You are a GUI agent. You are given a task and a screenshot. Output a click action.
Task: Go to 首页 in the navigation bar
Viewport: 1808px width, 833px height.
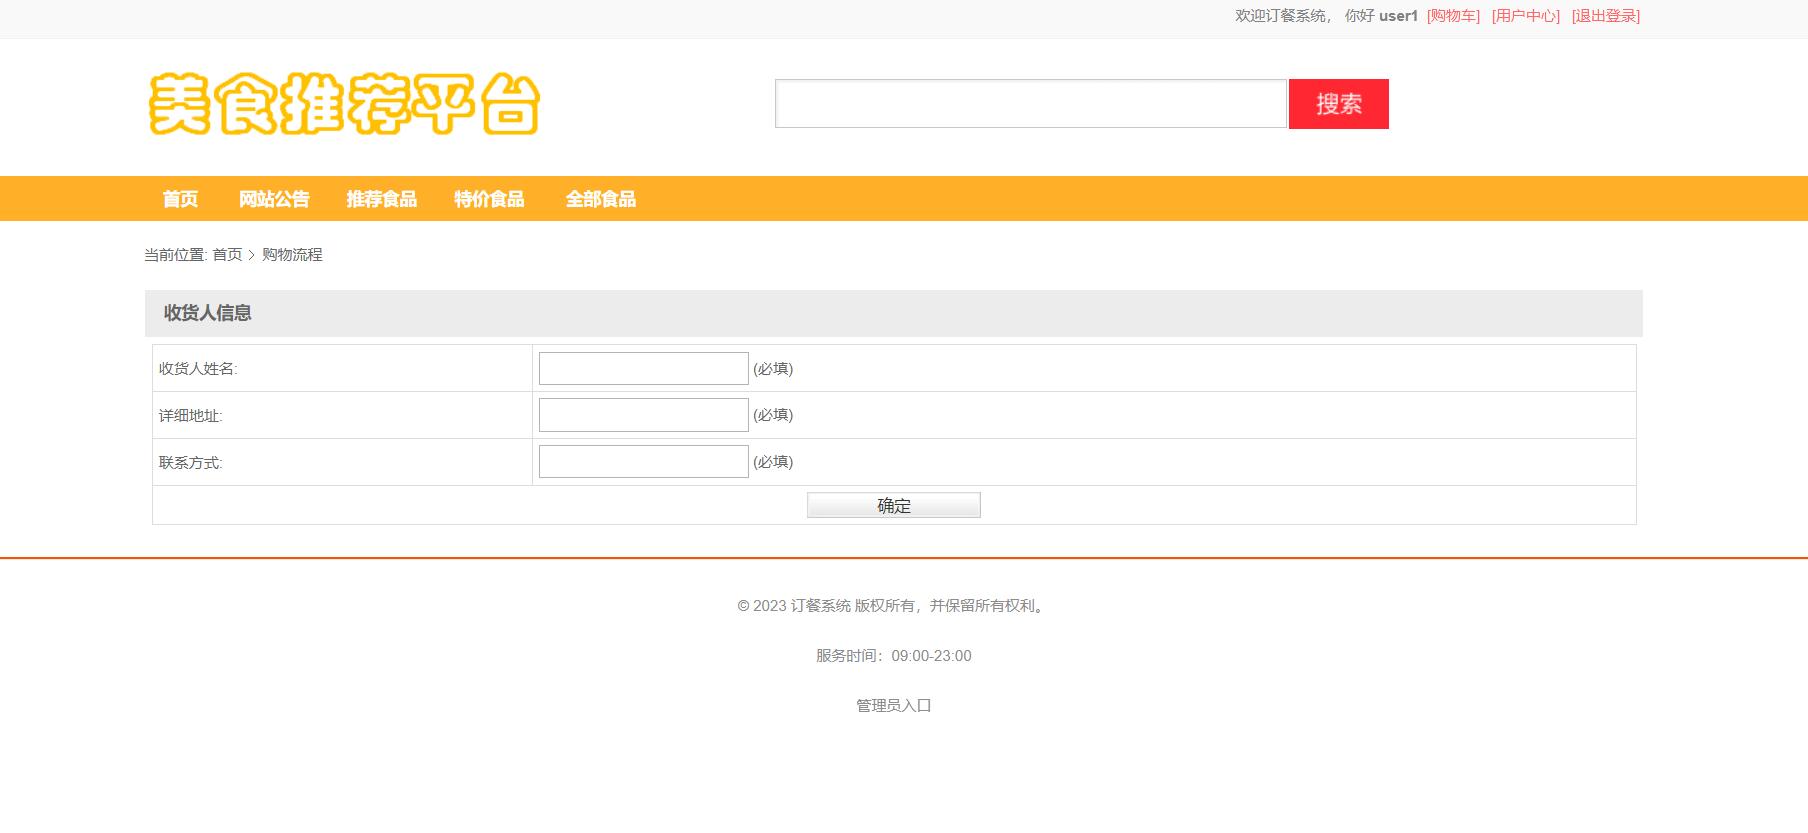[180, 199]
